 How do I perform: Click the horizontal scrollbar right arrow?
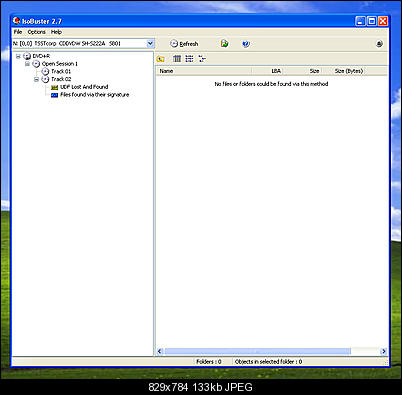tap(383, 351)
